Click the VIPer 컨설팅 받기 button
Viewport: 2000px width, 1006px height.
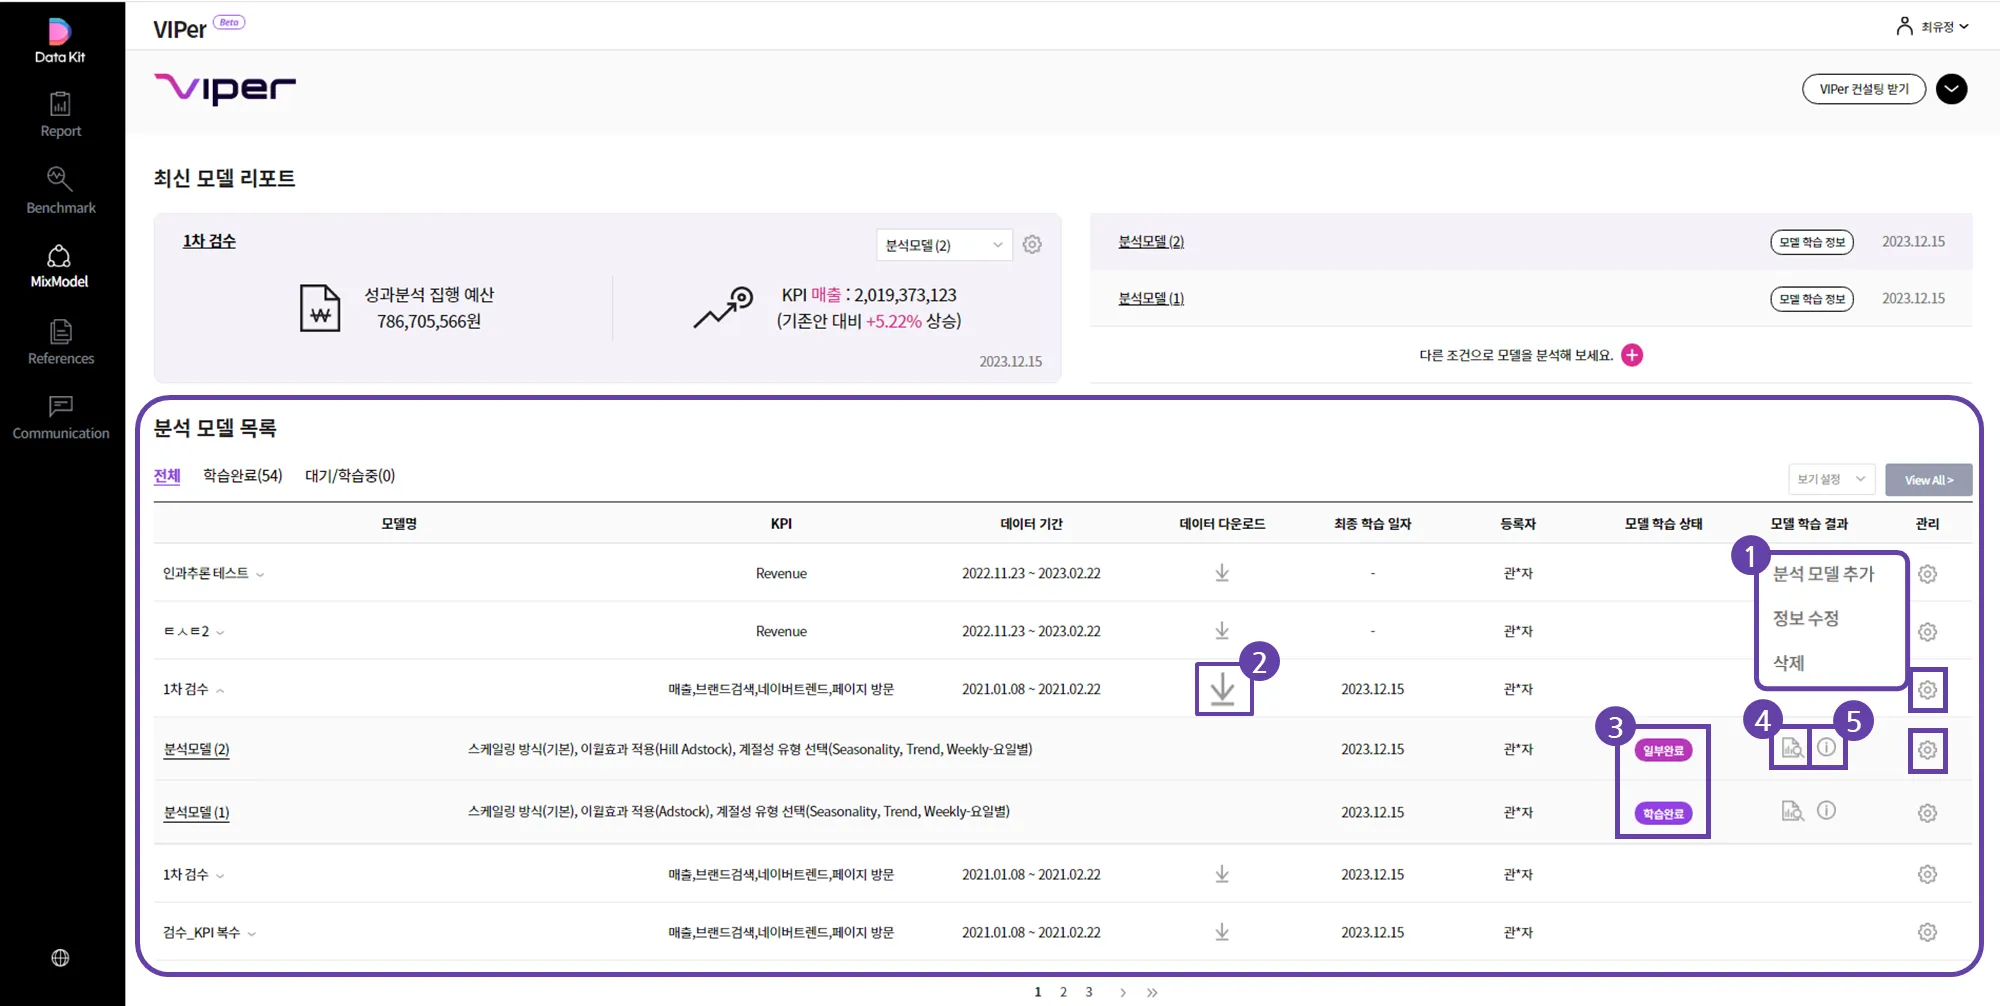(x=1864, y=89)
